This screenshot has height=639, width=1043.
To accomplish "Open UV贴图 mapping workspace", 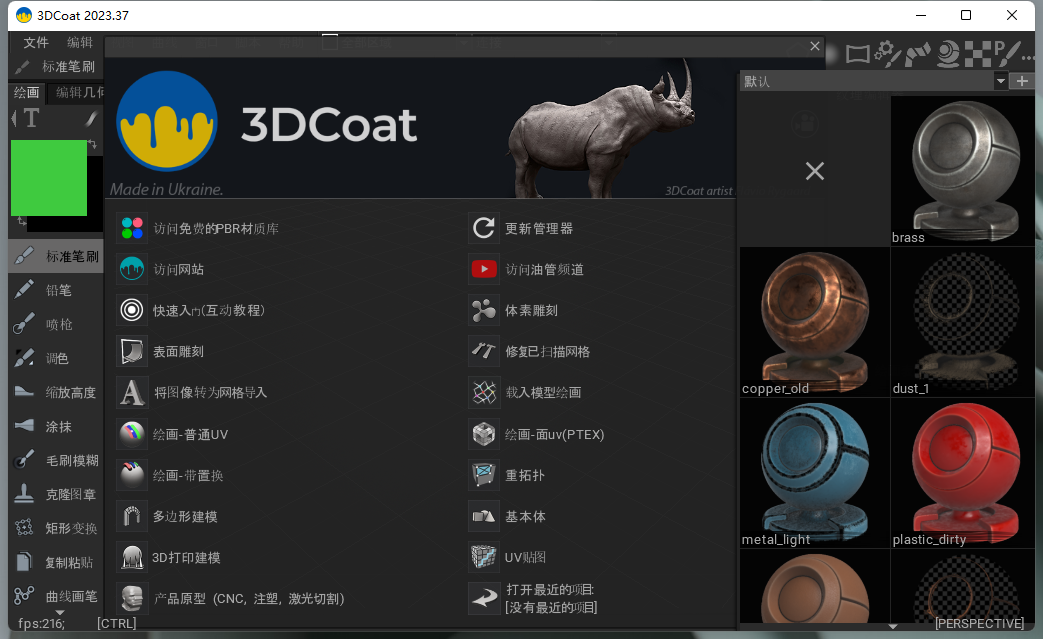I will tap(508, 557).
